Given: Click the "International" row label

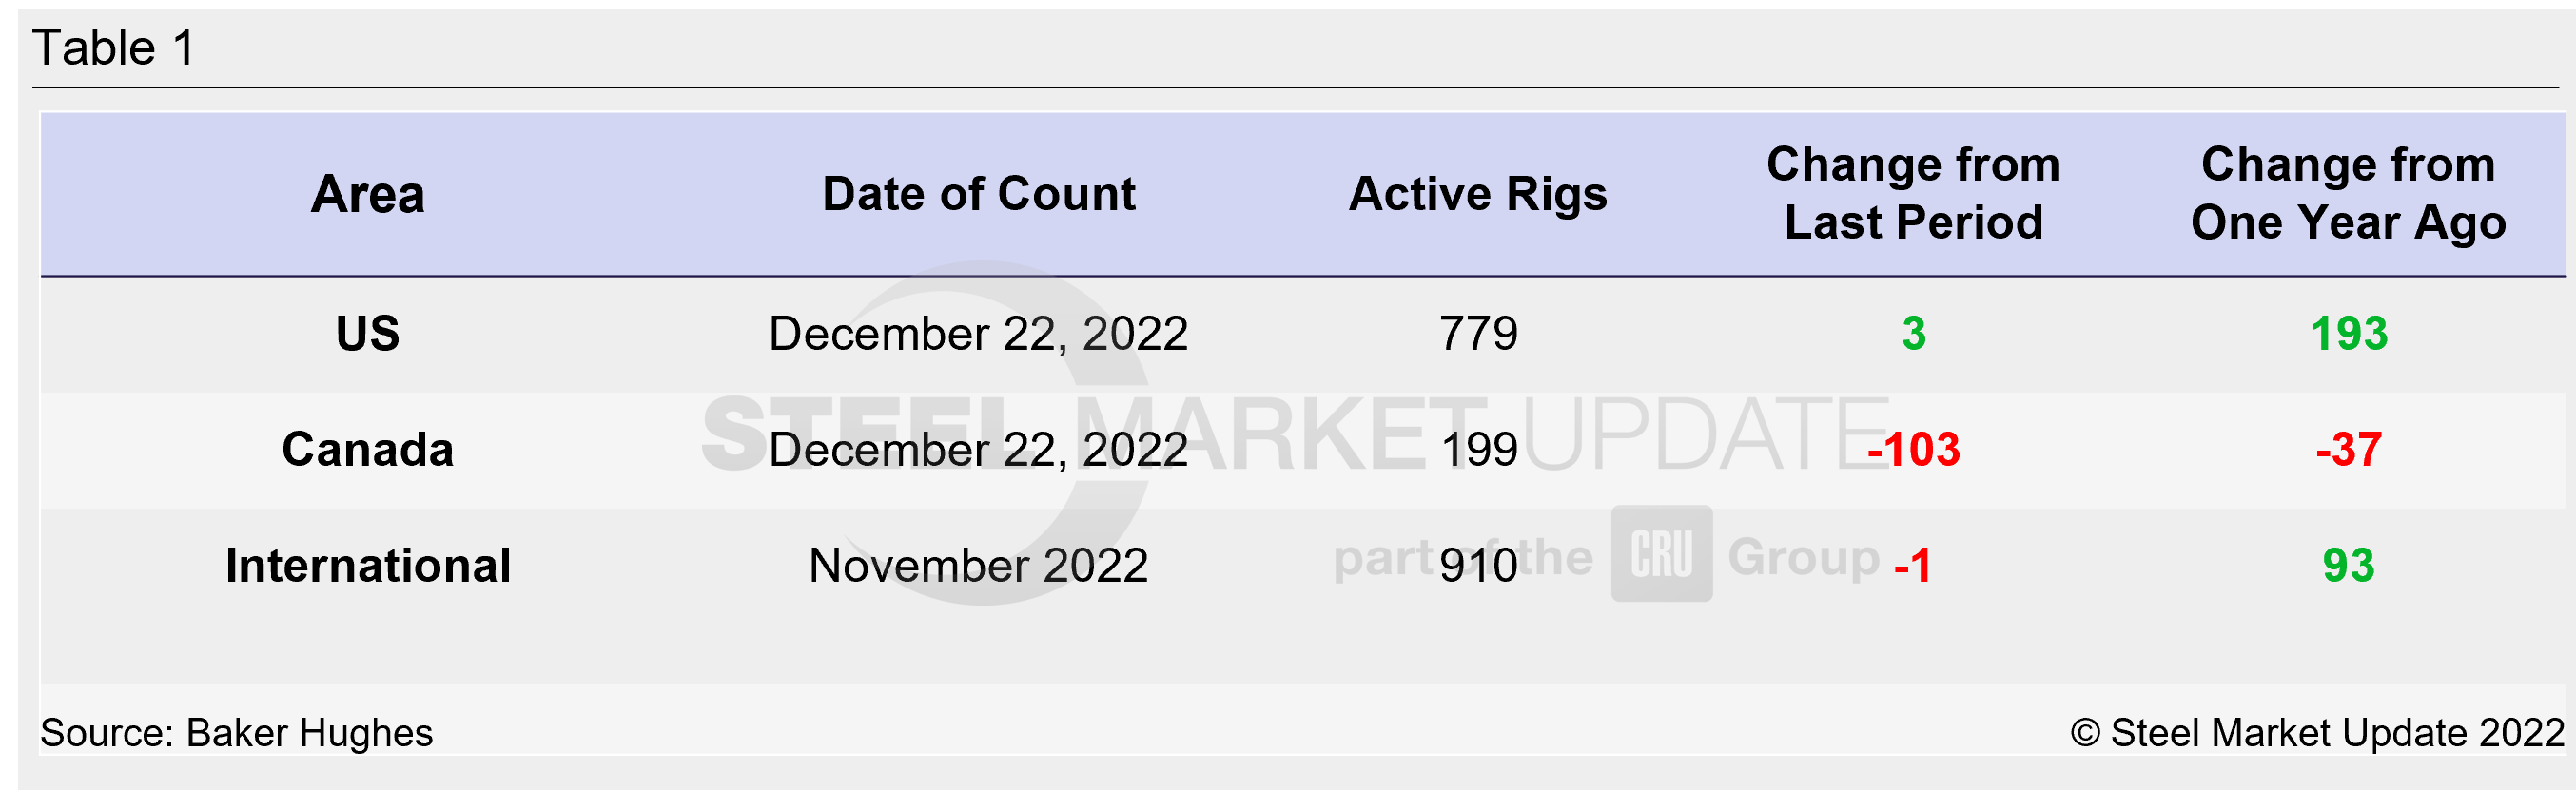Looking at the screenshot, I should (368, 565).
